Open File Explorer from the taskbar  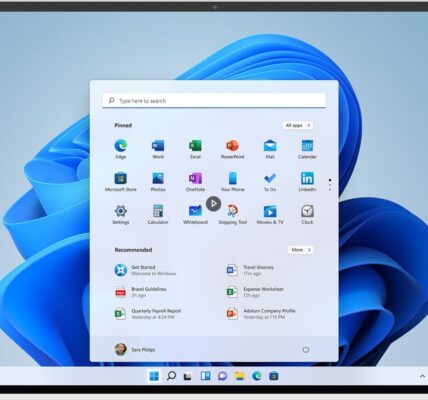(x=240, y=376)
